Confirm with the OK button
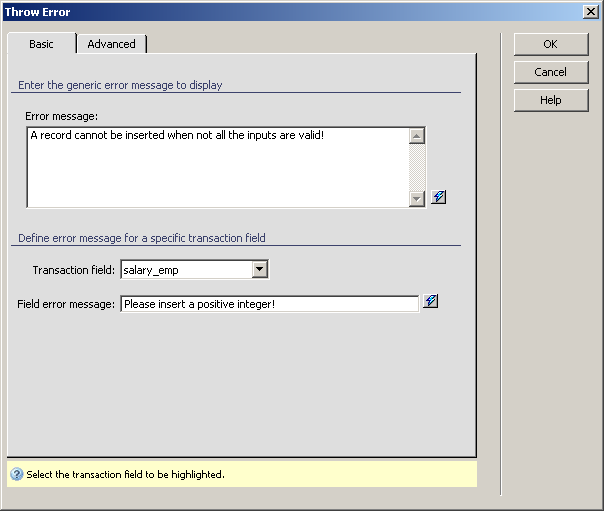This screenshot has width=604, height=511. tap(550, 44)
